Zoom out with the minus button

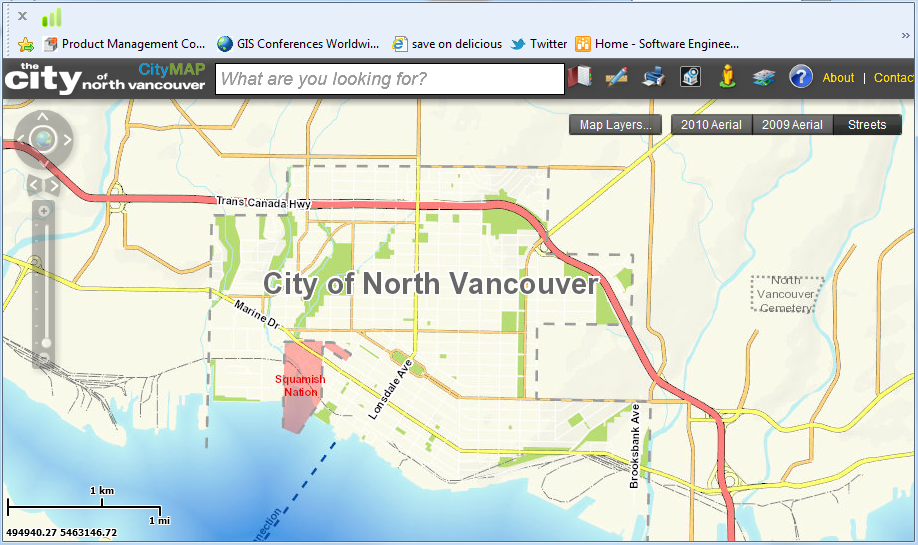pos(43,358)
